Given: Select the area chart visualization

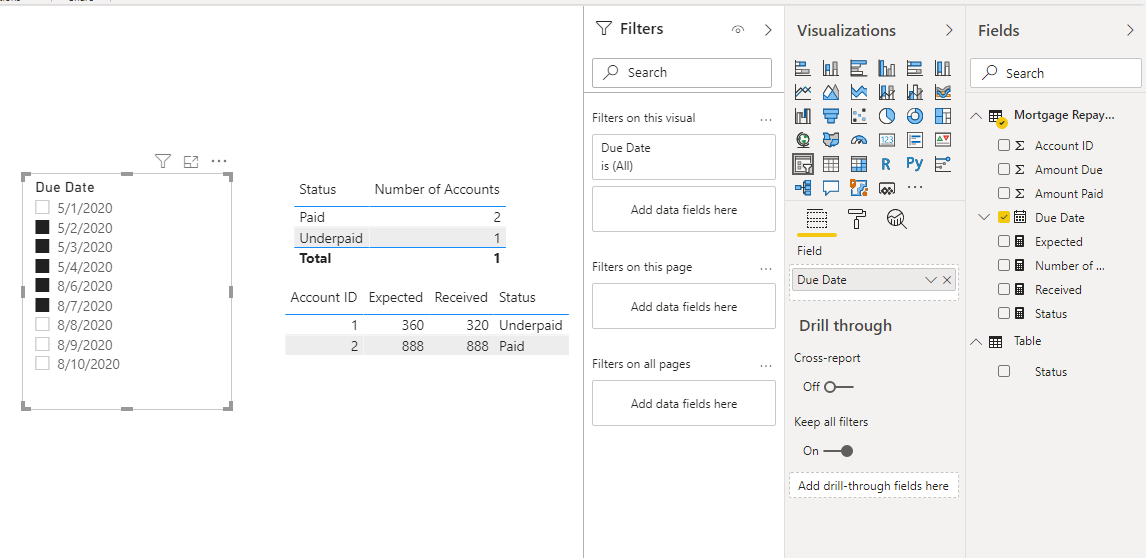Looking at the screenshot, I should 830,92.
